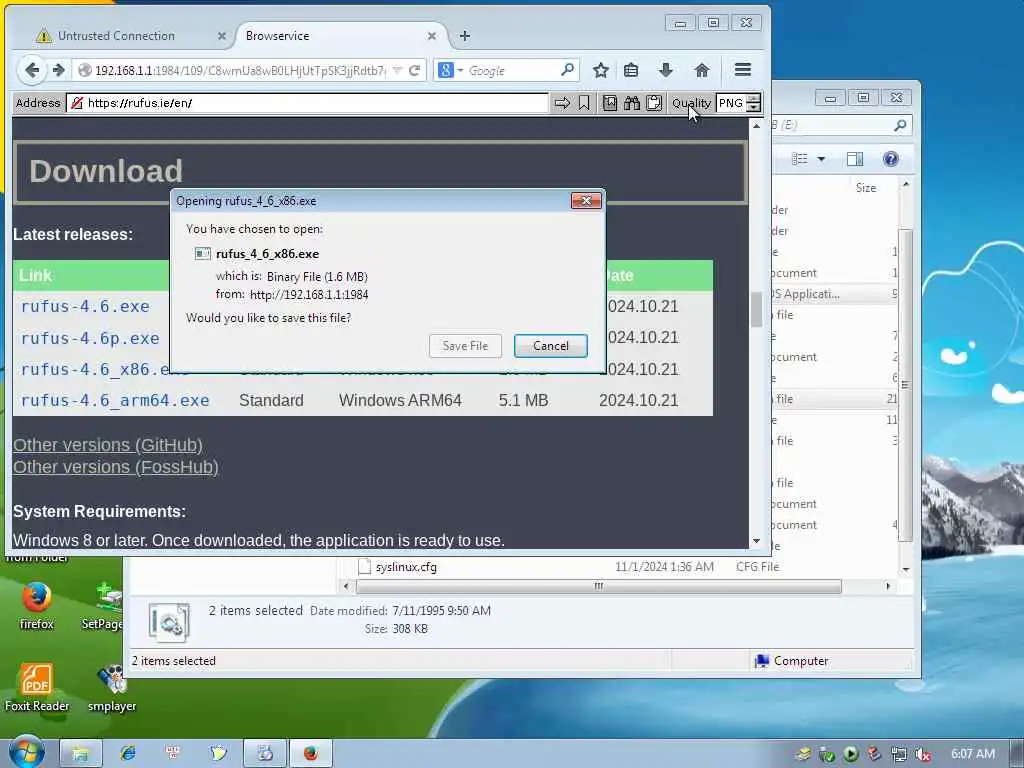Show bookmarks list icon in Firefox toolbar
The height and width of the screenshot is (768, 1024).
point(631,70)
